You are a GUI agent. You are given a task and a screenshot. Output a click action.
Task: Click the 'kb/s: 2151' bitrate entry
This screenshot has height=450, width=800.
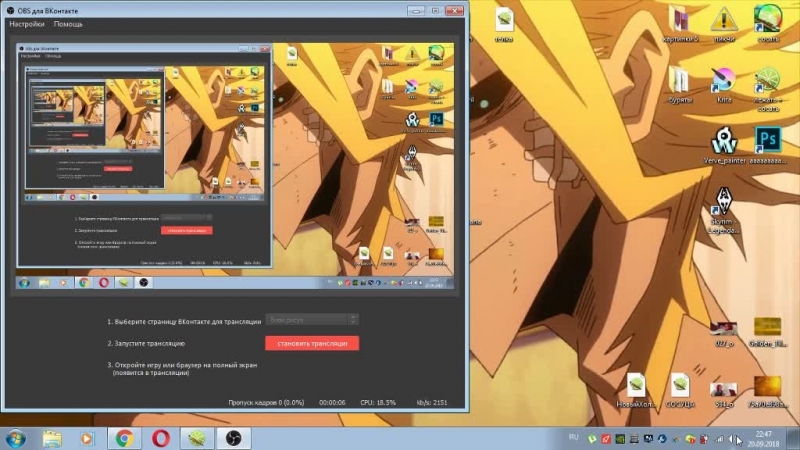[x=432, y=403]
